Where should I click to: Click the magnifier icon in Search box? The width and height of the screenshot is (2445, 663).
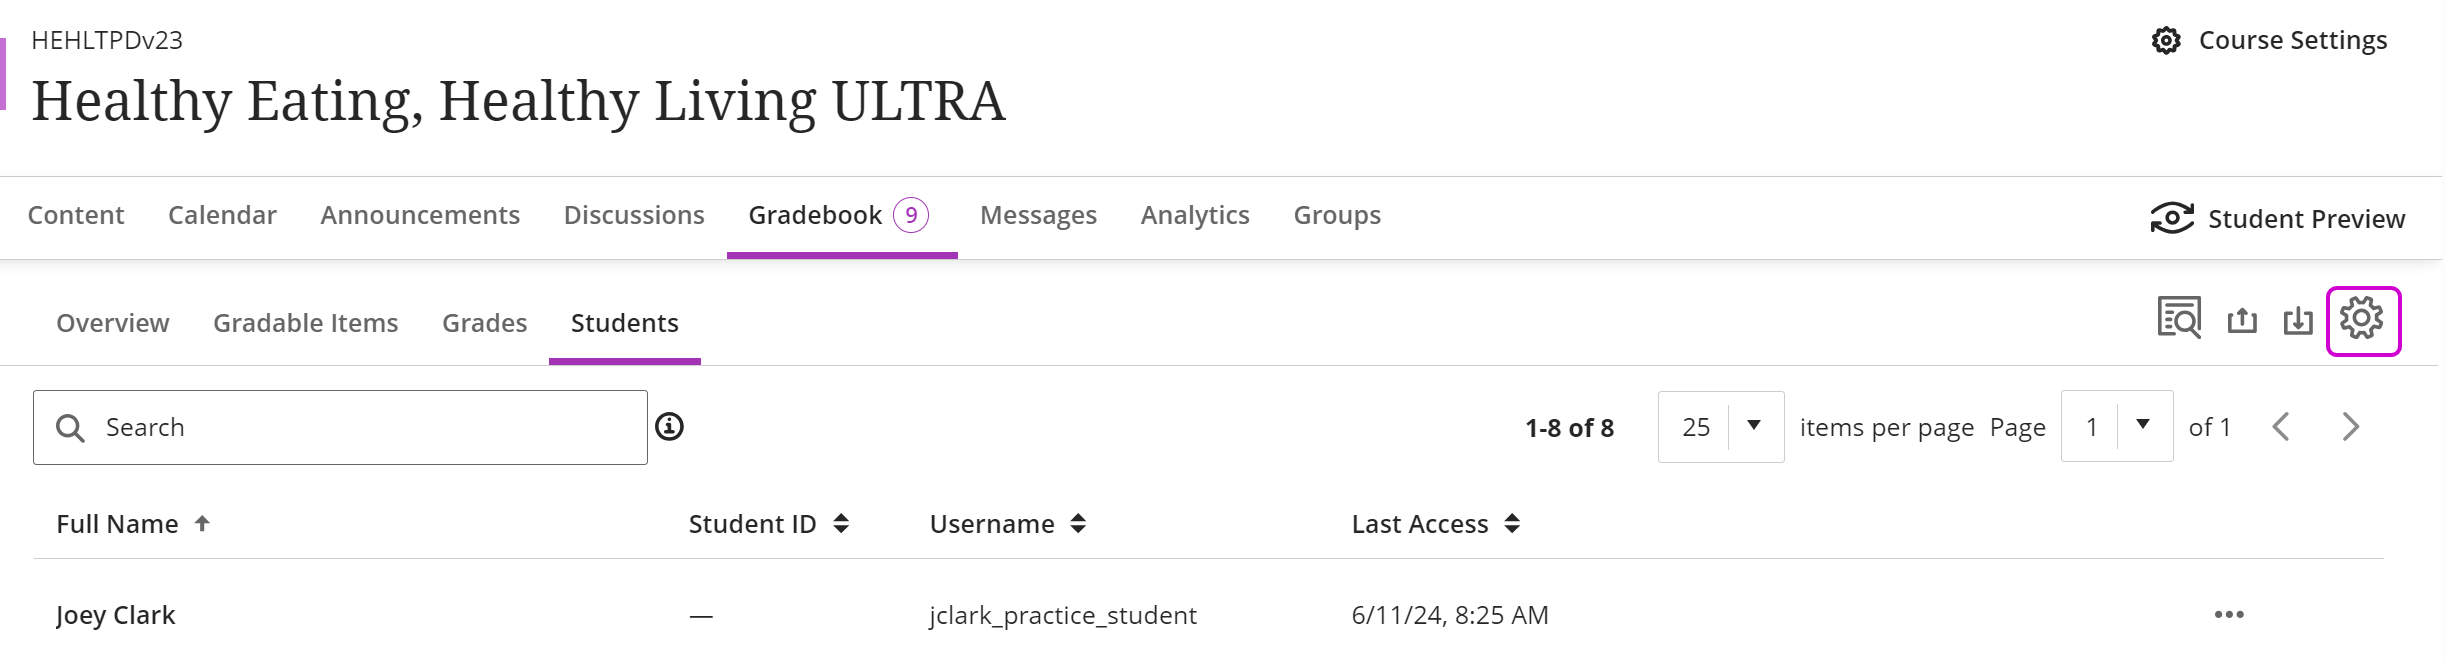[70, 428]
